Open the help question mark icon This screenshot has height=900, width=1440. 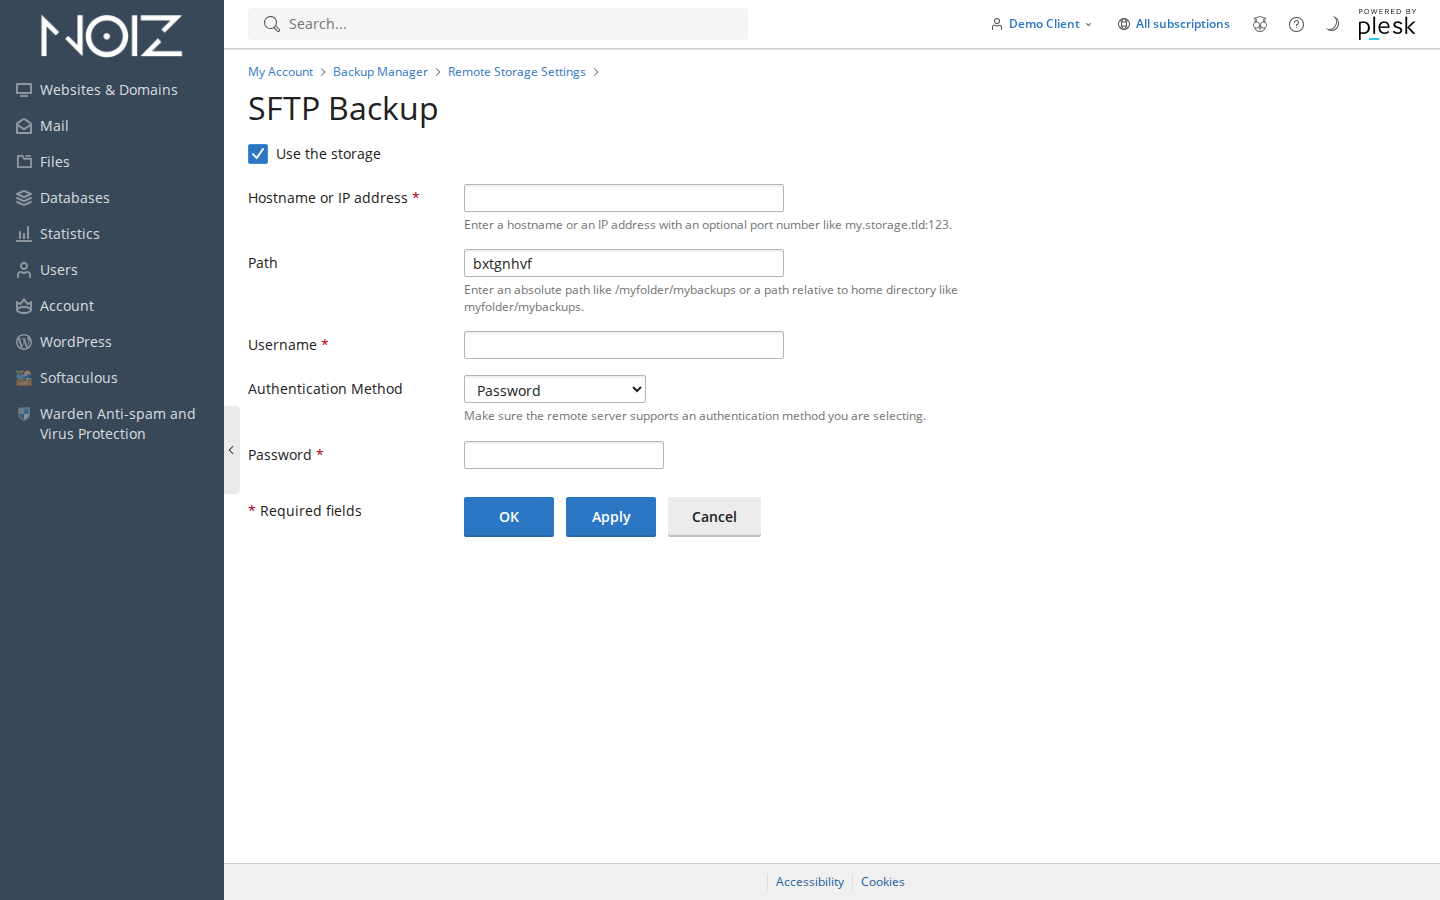click(x=1296, y=24)
